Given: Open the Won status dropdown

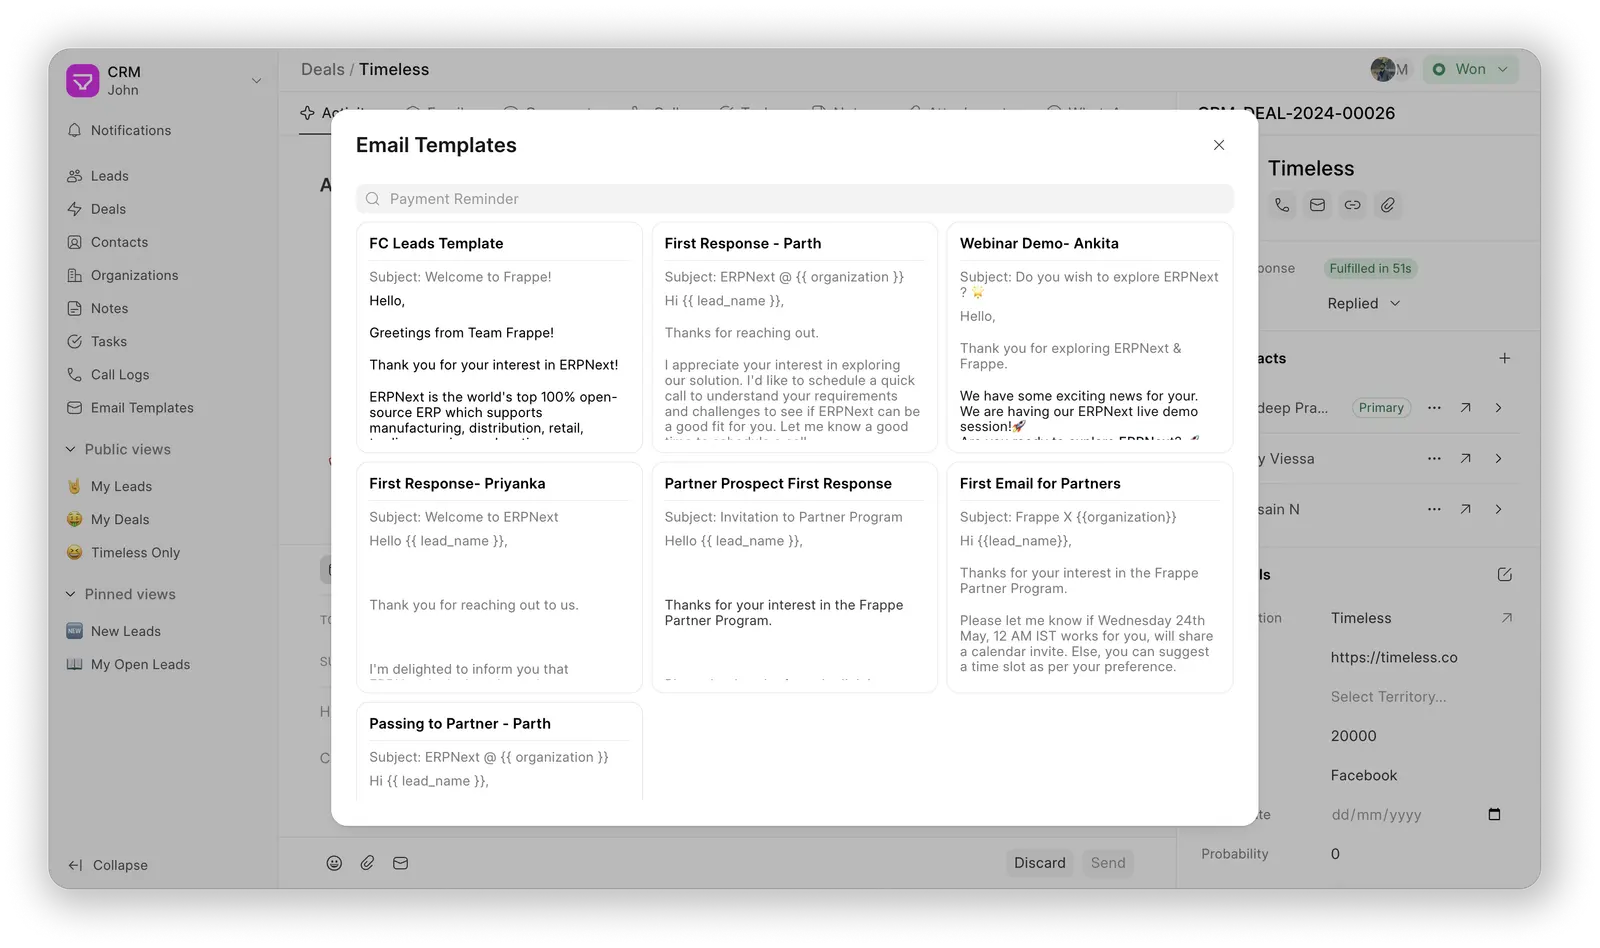Looking at the screenshot, I should [x=1470, y=69].
